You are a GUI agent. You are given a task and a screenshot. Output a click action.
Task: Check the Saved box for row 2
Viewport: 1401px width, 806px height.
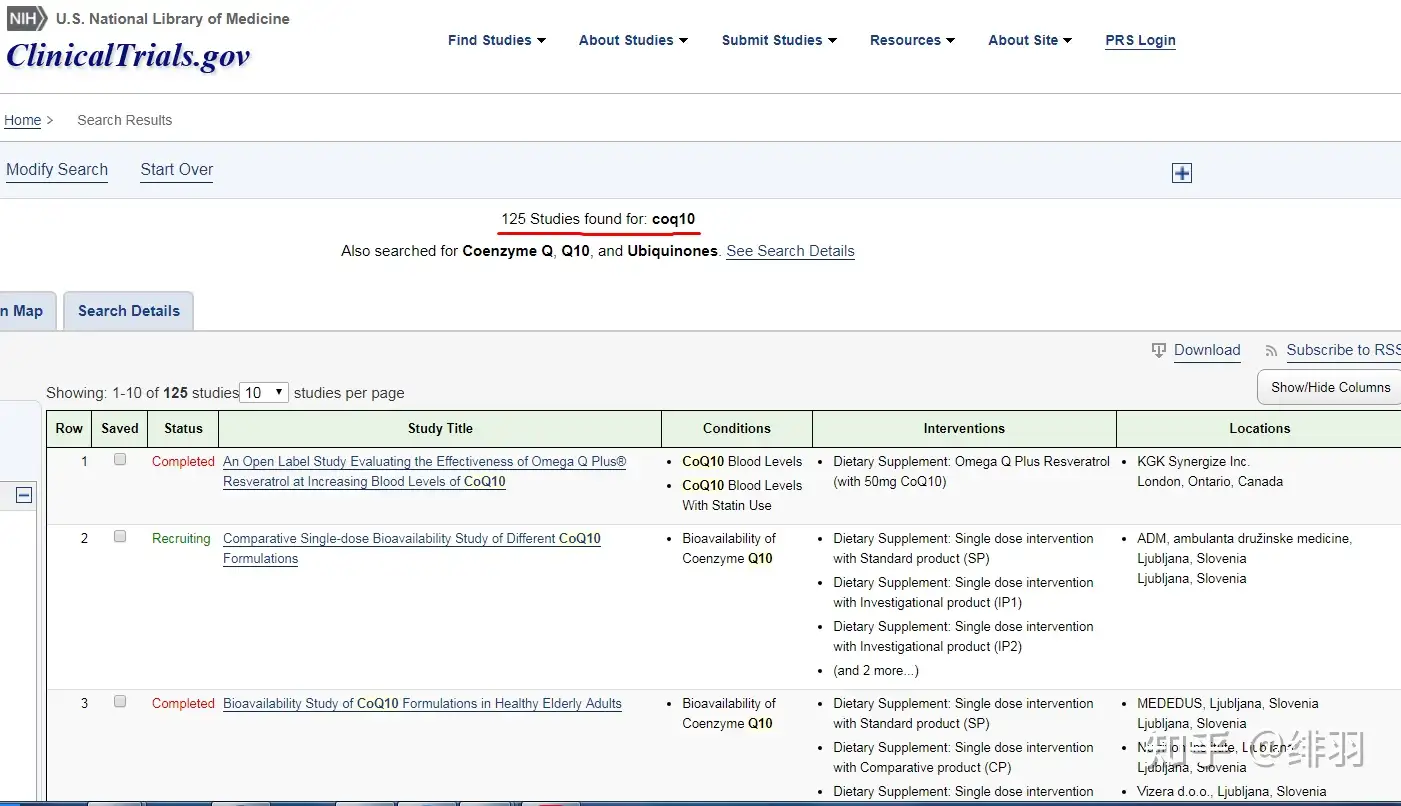pyautogui.click(x=120, y=537)
